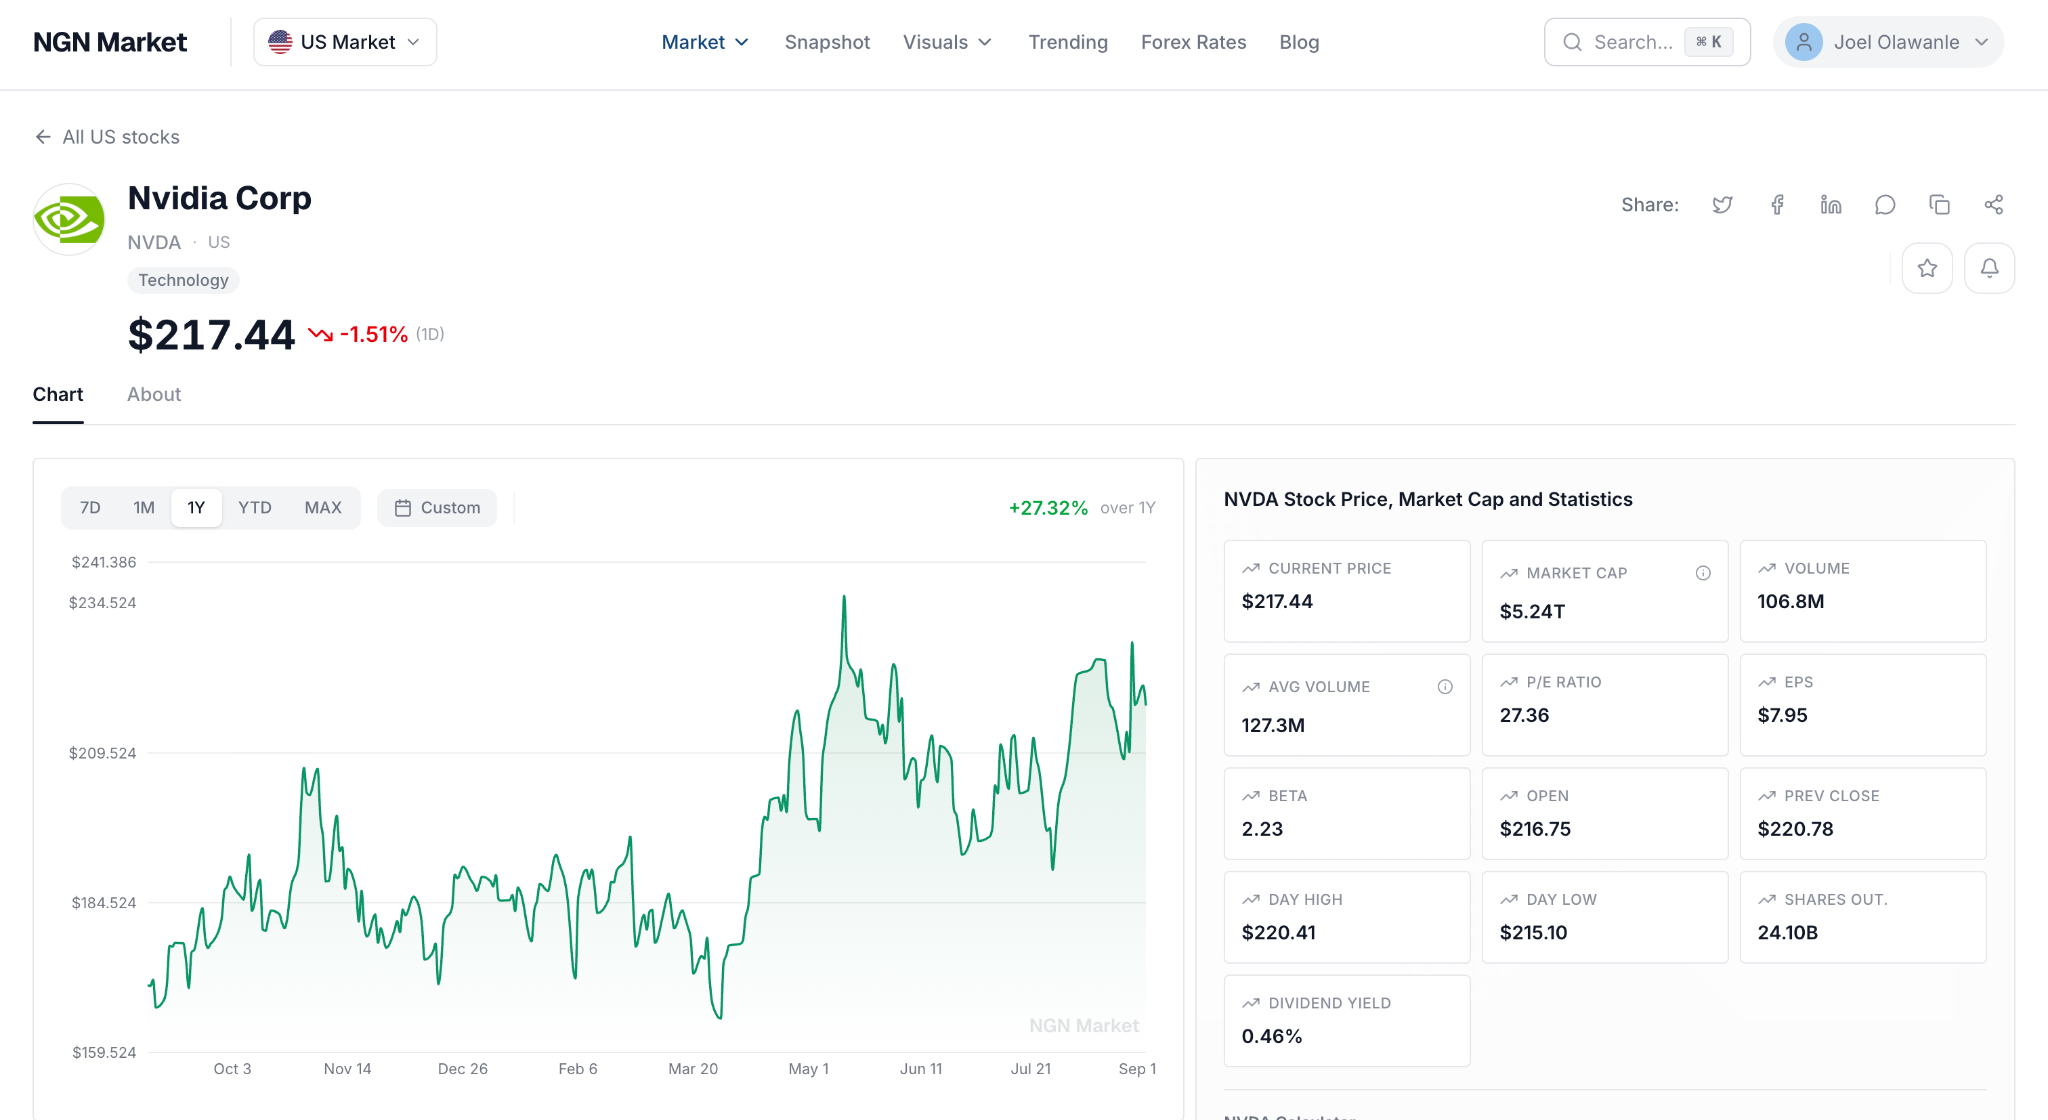Click the Current Price trend icon
2048x1120 pixels.
1251,568
